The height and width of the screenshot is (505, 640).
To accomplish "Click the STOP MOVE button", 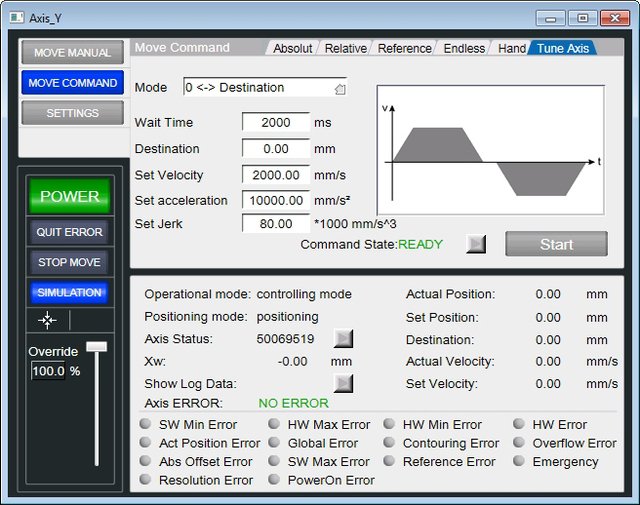I will 69,262.
